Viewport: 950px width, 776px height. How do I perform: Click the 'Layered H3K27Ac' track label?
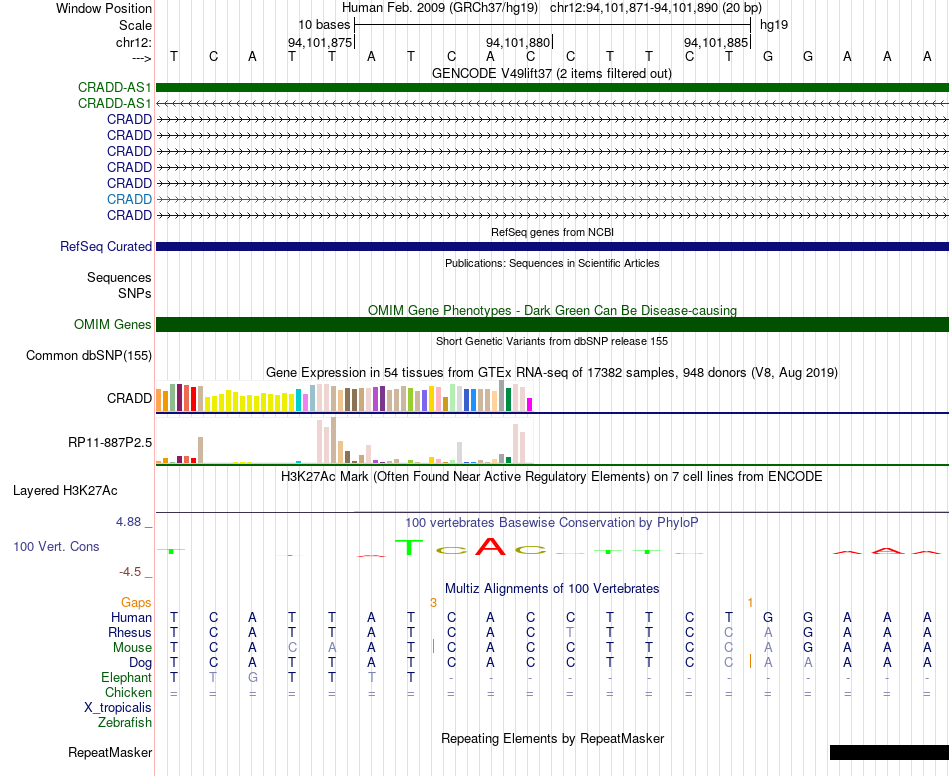pos(65,491)
